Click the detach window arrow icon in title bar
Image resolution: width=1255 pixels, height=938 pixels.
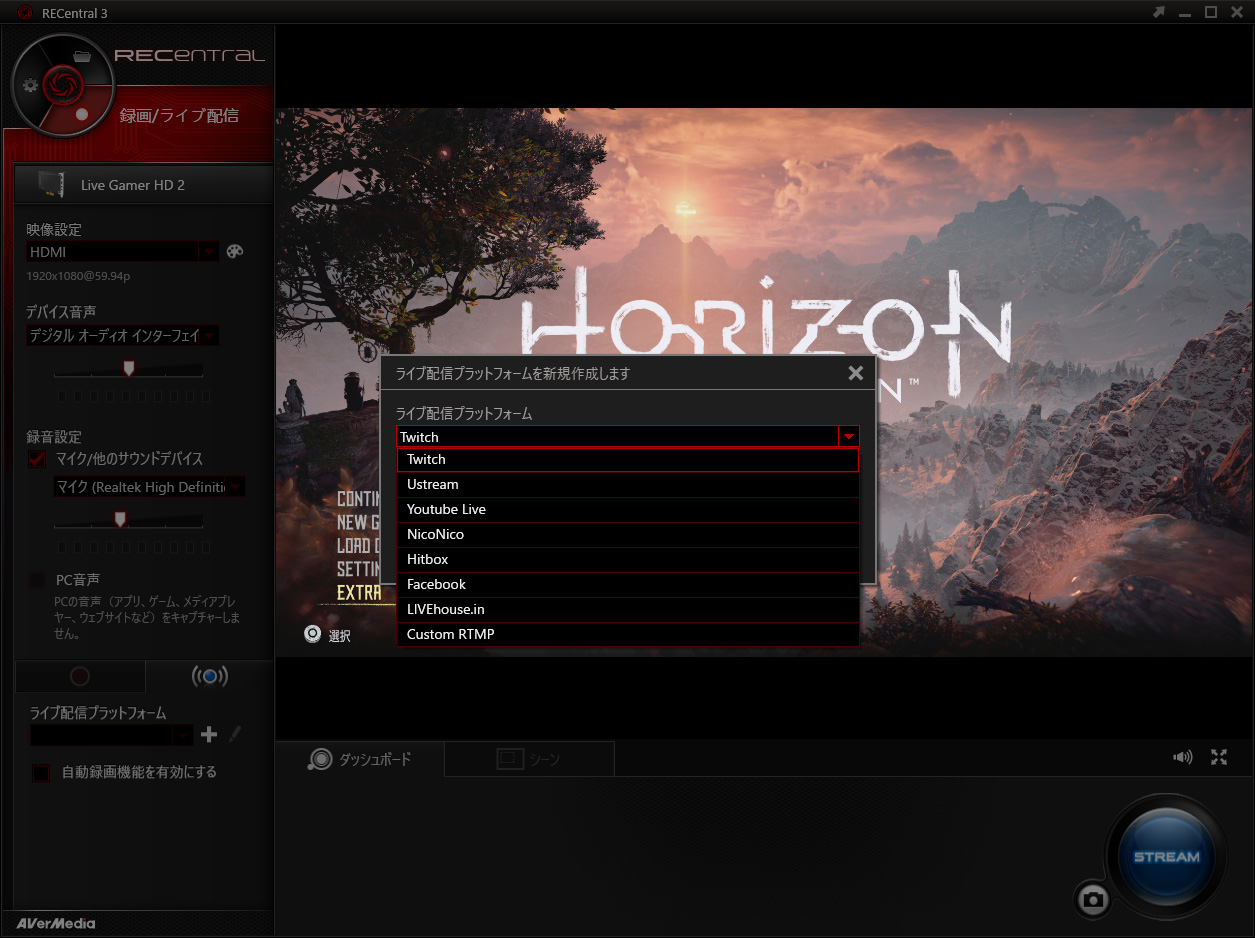click(x=1159, y=12)
